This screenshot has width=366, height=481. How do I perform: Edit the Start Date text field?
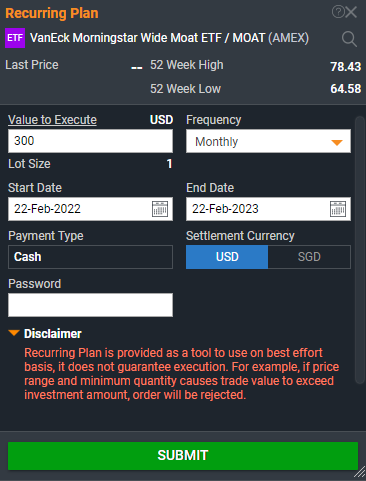79,209
